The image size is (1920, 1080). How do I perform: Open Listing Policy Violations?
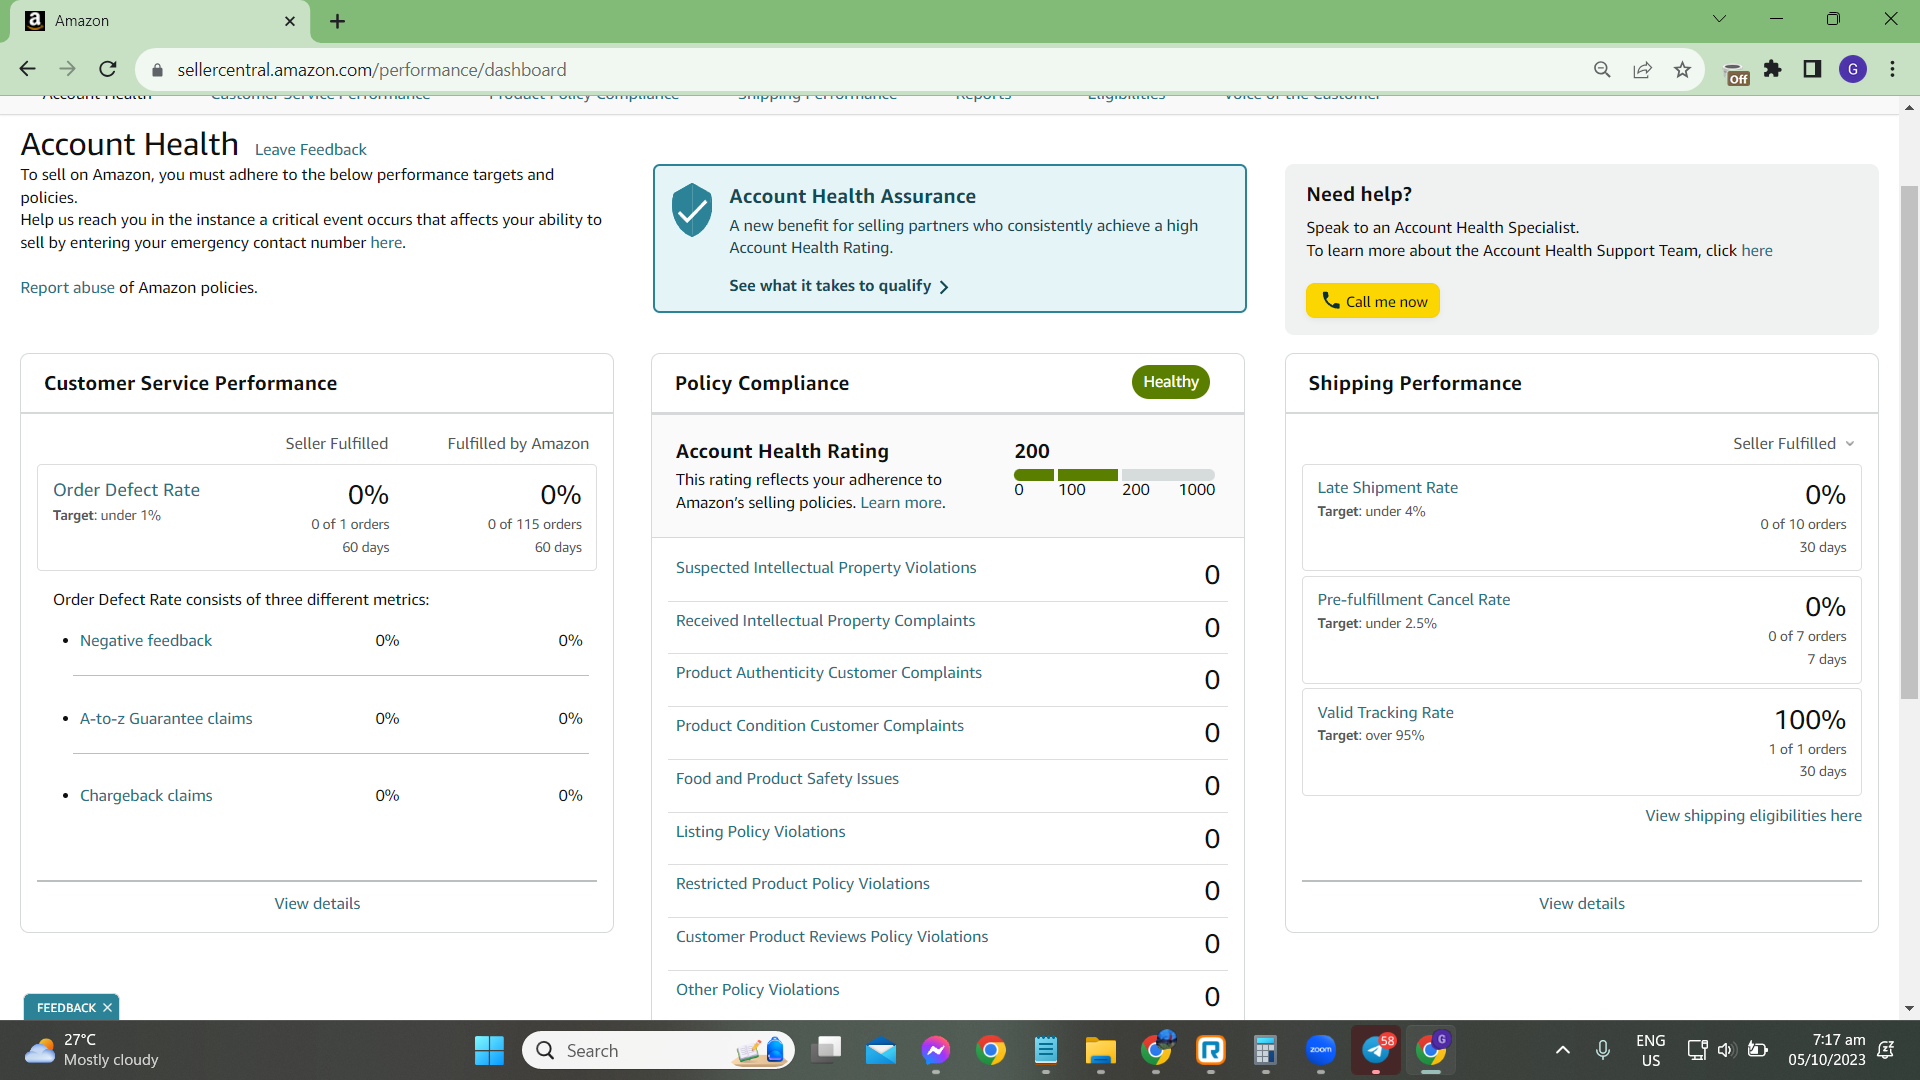pos(760,831)
